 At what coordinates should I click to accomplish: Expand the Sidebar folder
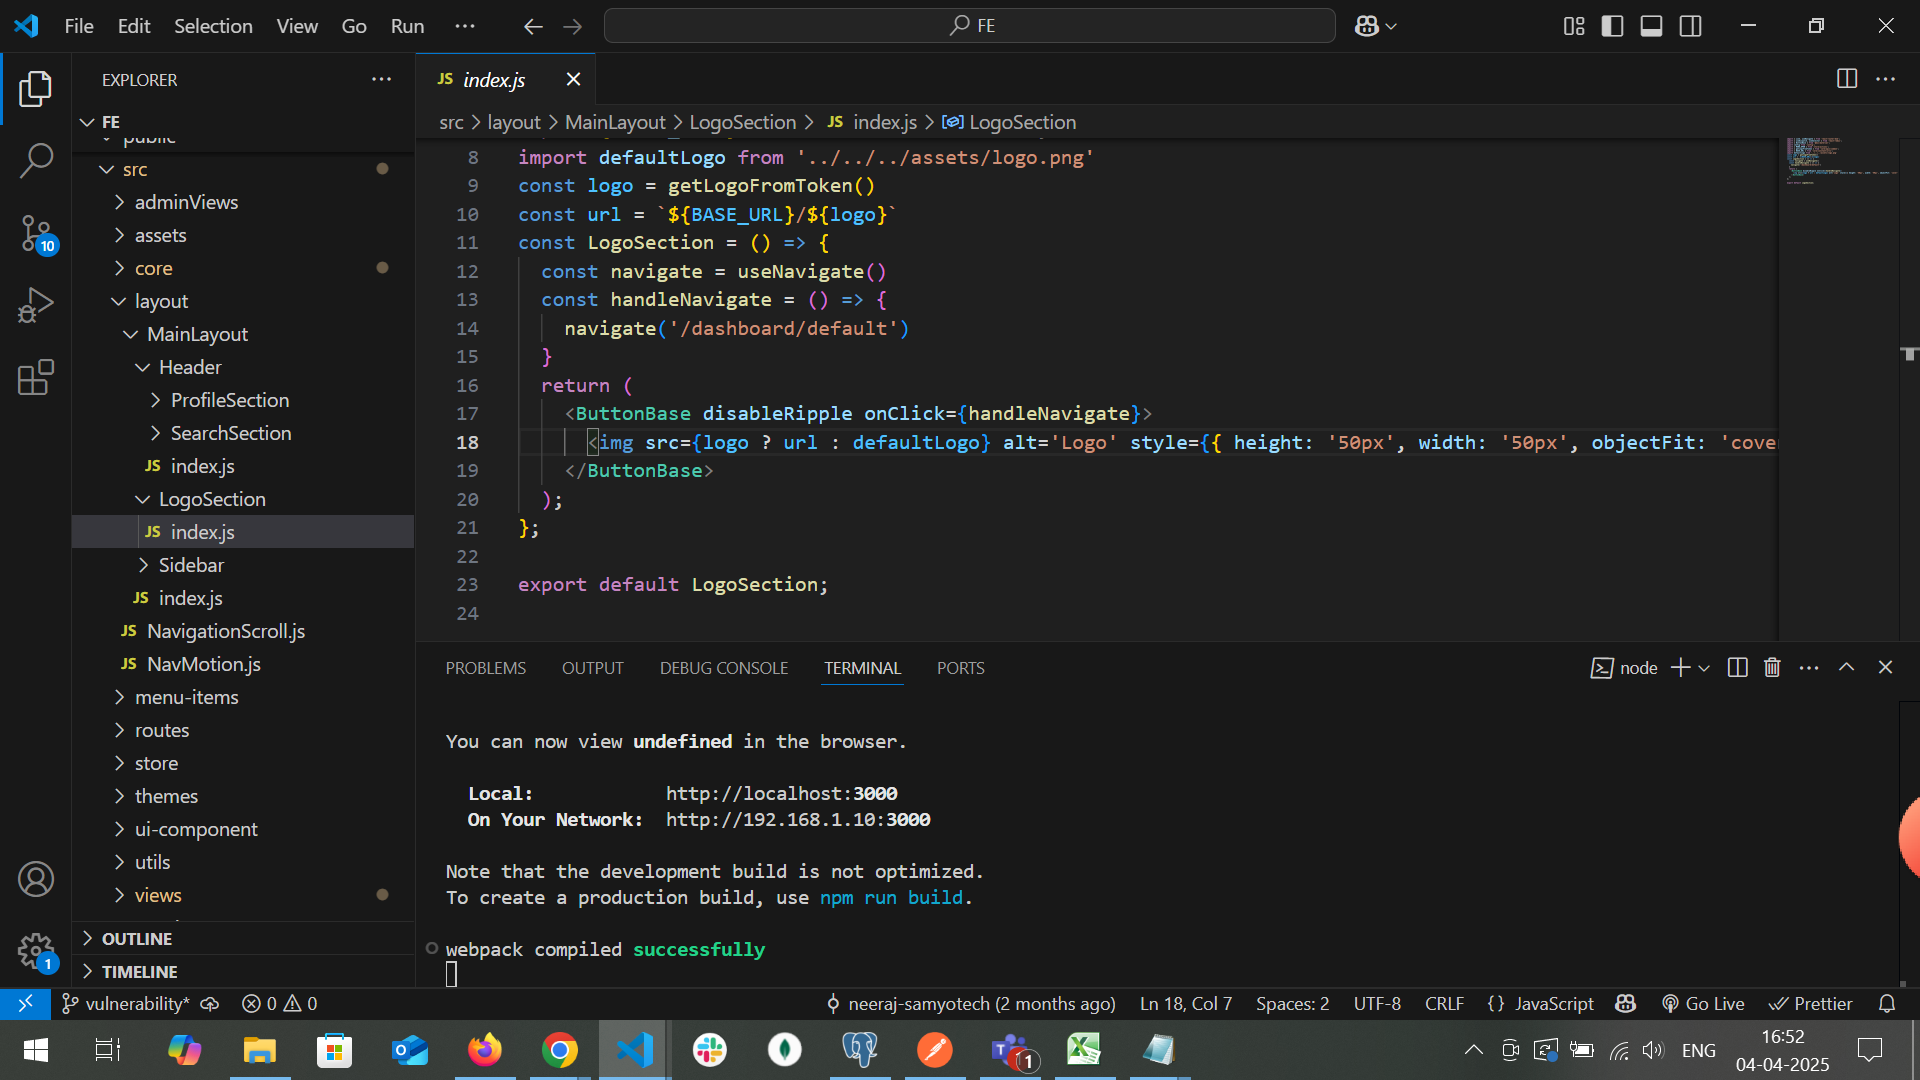click(x=190, y=565)
